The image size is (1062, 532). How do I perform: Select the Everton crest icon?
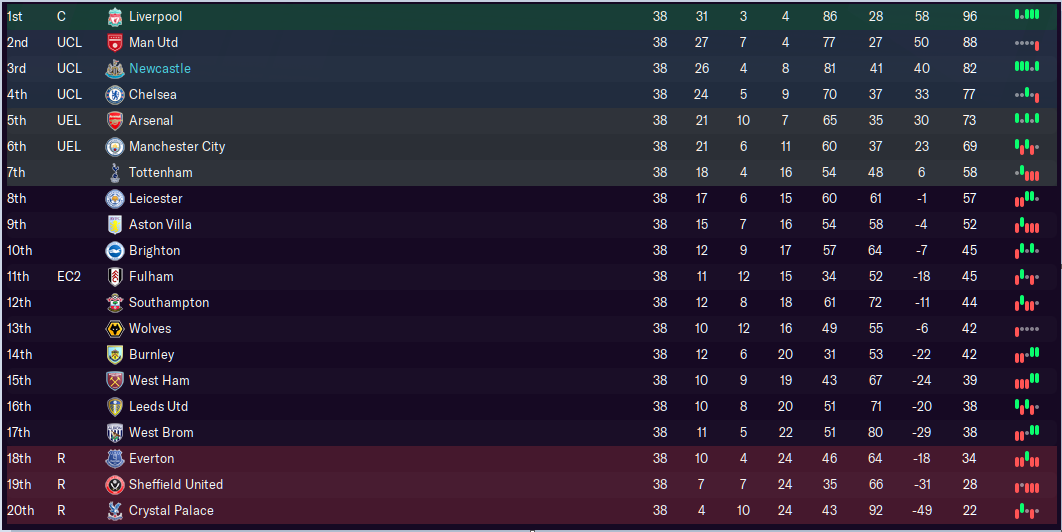click(115, 459)
